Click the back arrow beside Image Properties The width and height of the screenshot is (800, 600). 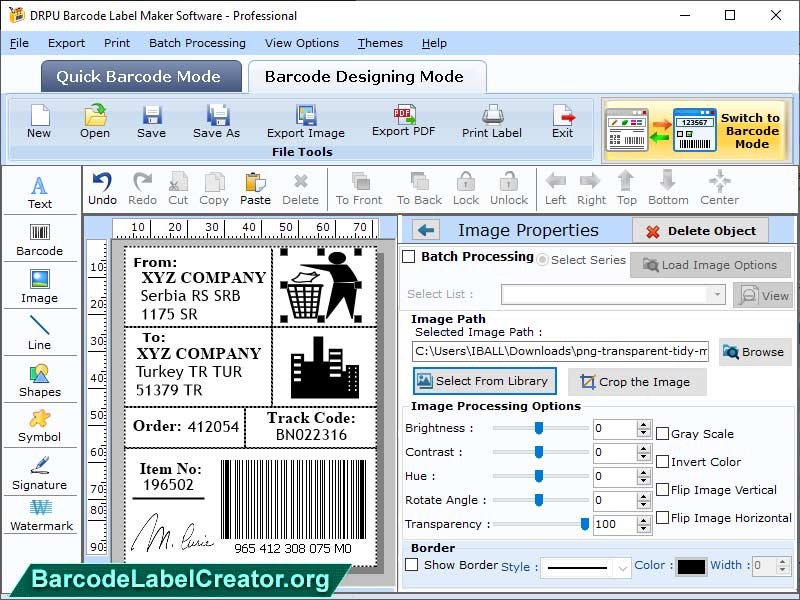coord(426,231)
